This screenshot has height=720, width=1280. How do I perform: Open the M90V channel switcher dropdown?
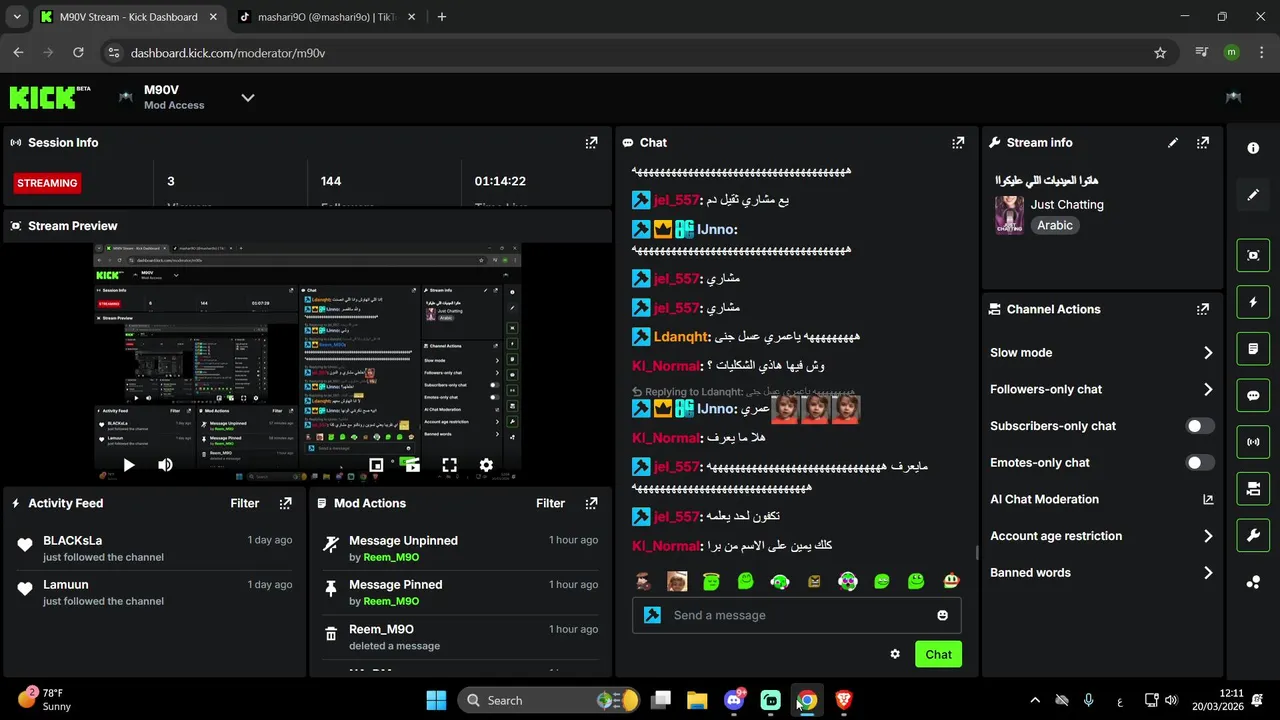[248, 98]
